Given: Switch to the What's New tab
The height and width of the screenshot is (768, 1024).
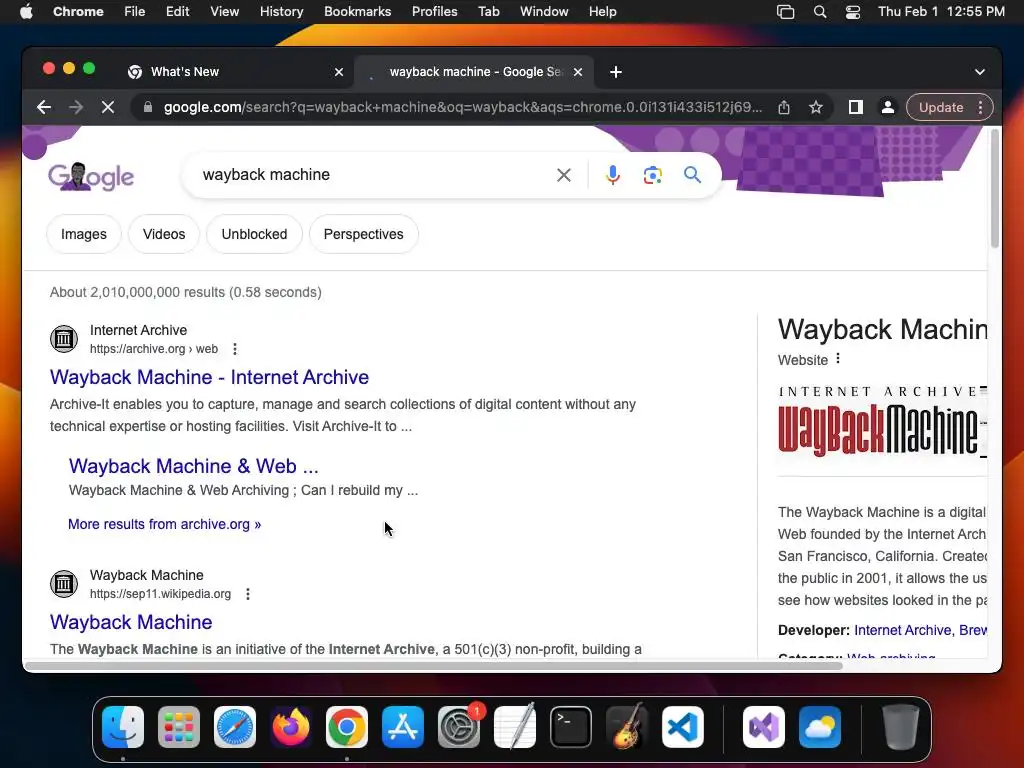Looking at the screenshot, I should tap(235, 72).
